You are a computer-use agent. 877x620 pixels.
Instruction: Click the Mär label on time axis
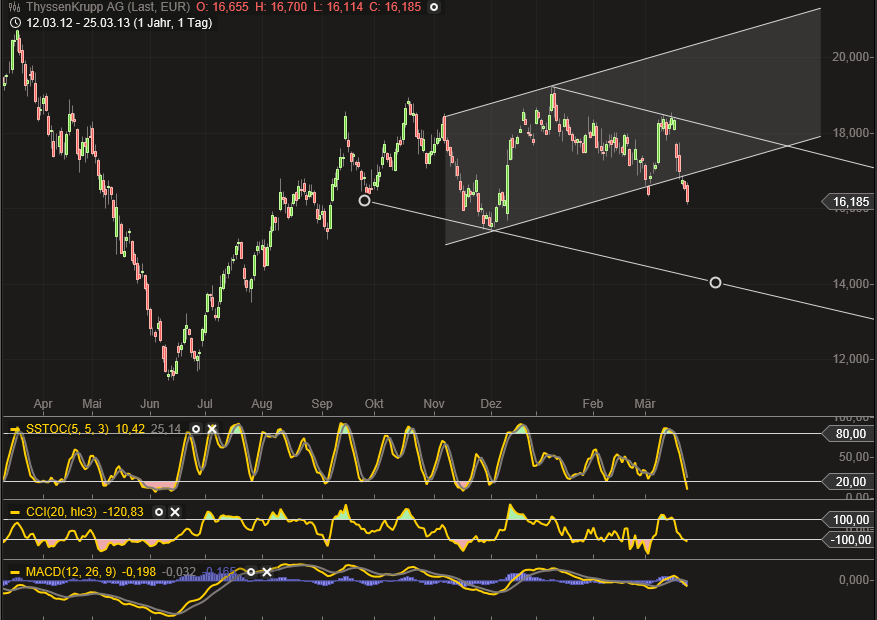[x=645, y=404]
